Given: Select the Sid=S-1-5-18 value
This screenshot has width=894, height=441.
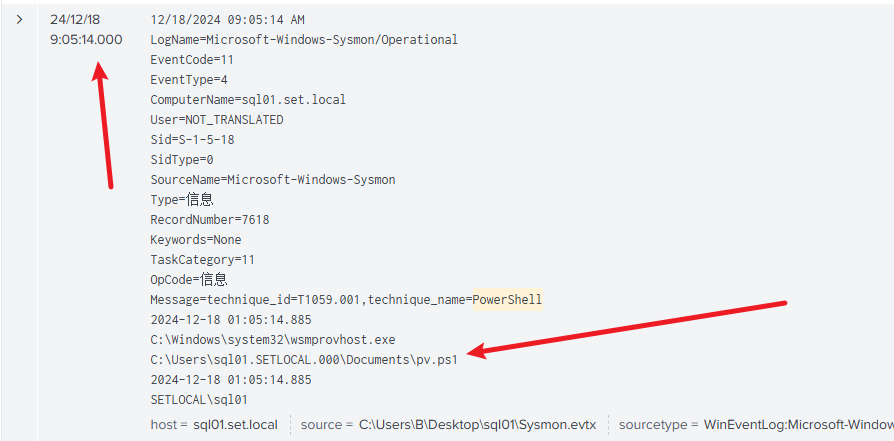Looking at the screenshot, I should point(192,140).
